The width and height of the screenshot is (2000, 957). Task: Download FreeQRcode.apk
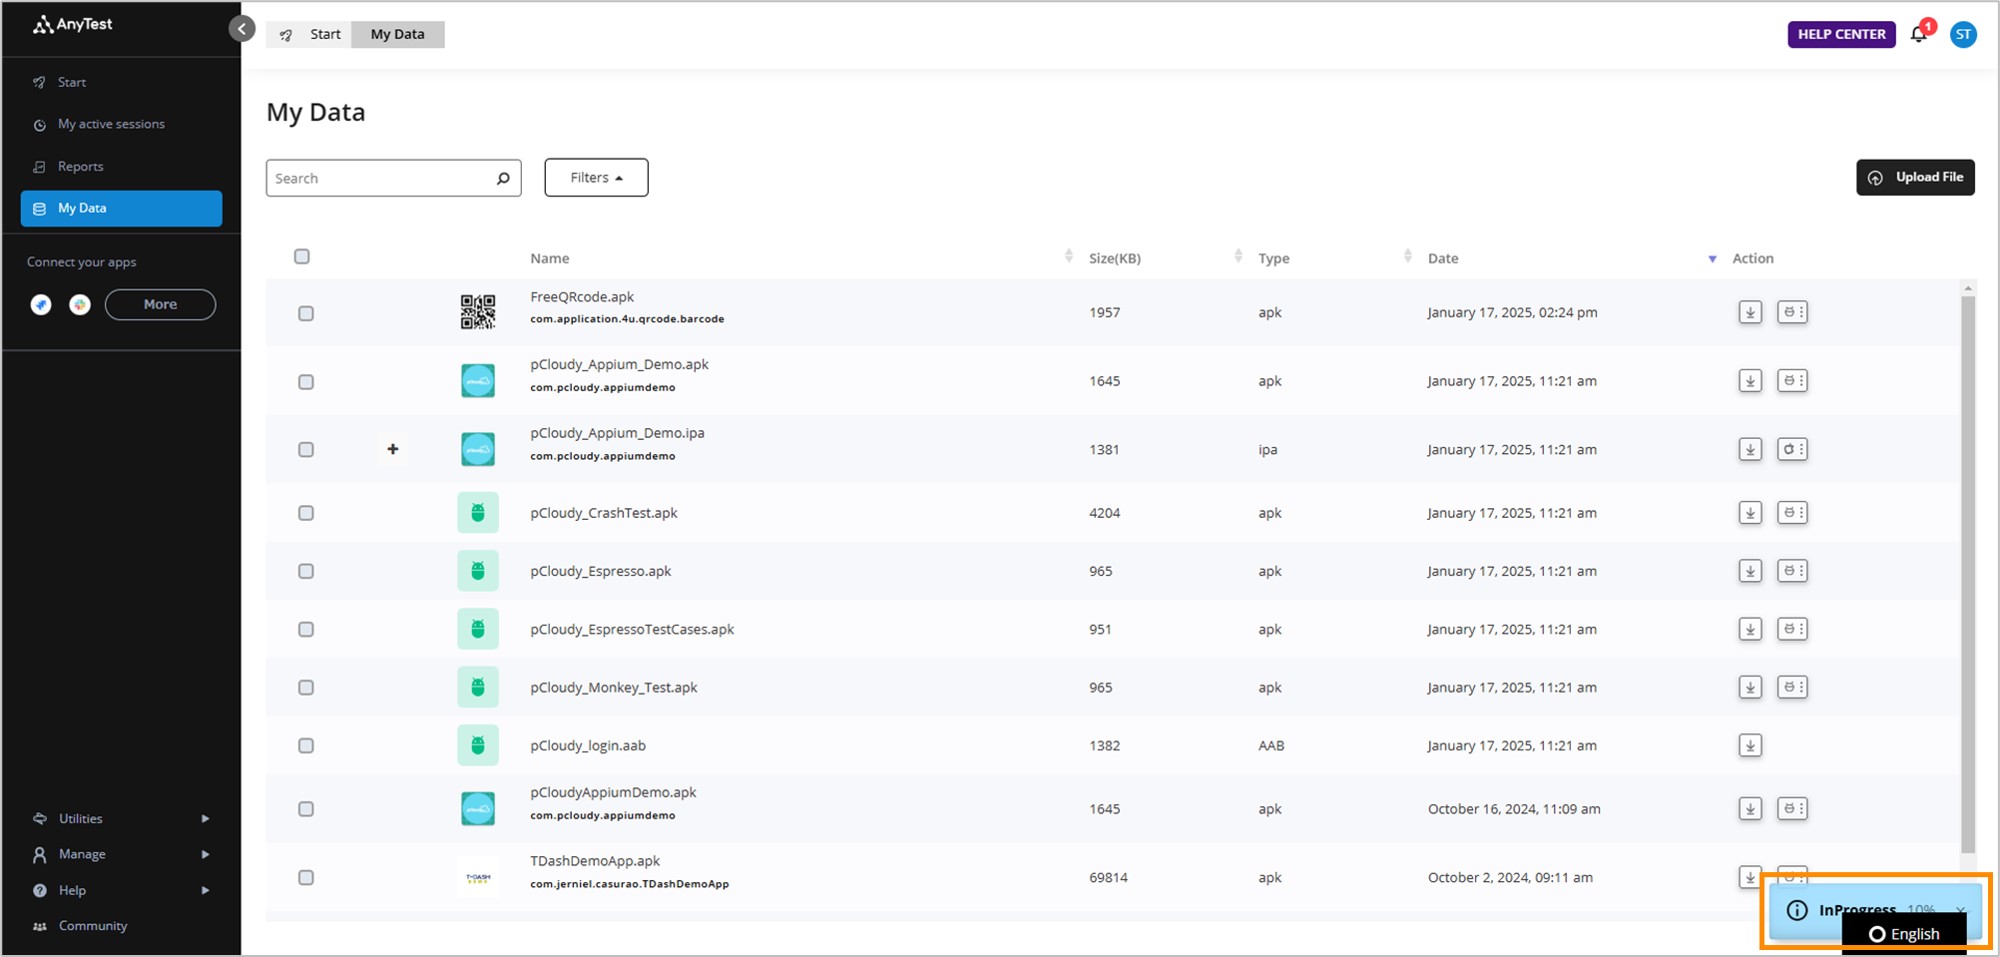(x=1750, y=312)
